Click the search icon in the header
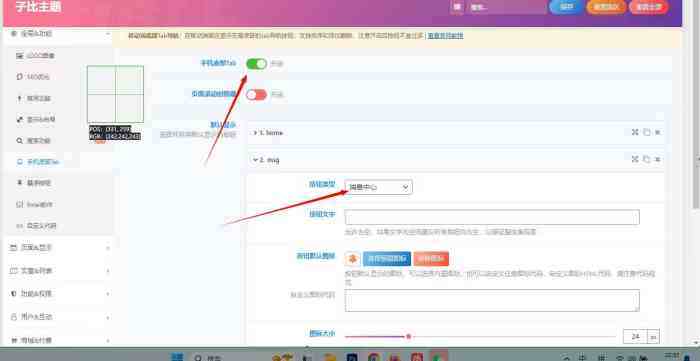 coord(457,7)
